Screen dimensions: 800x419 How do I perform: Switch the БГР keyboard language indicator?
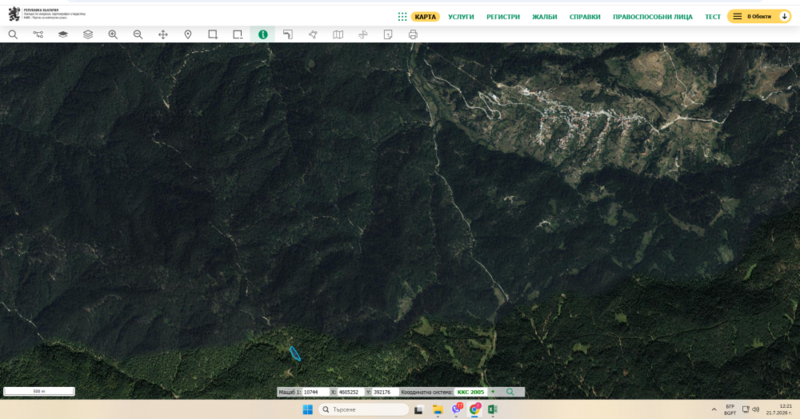click(x=730, y=409)
